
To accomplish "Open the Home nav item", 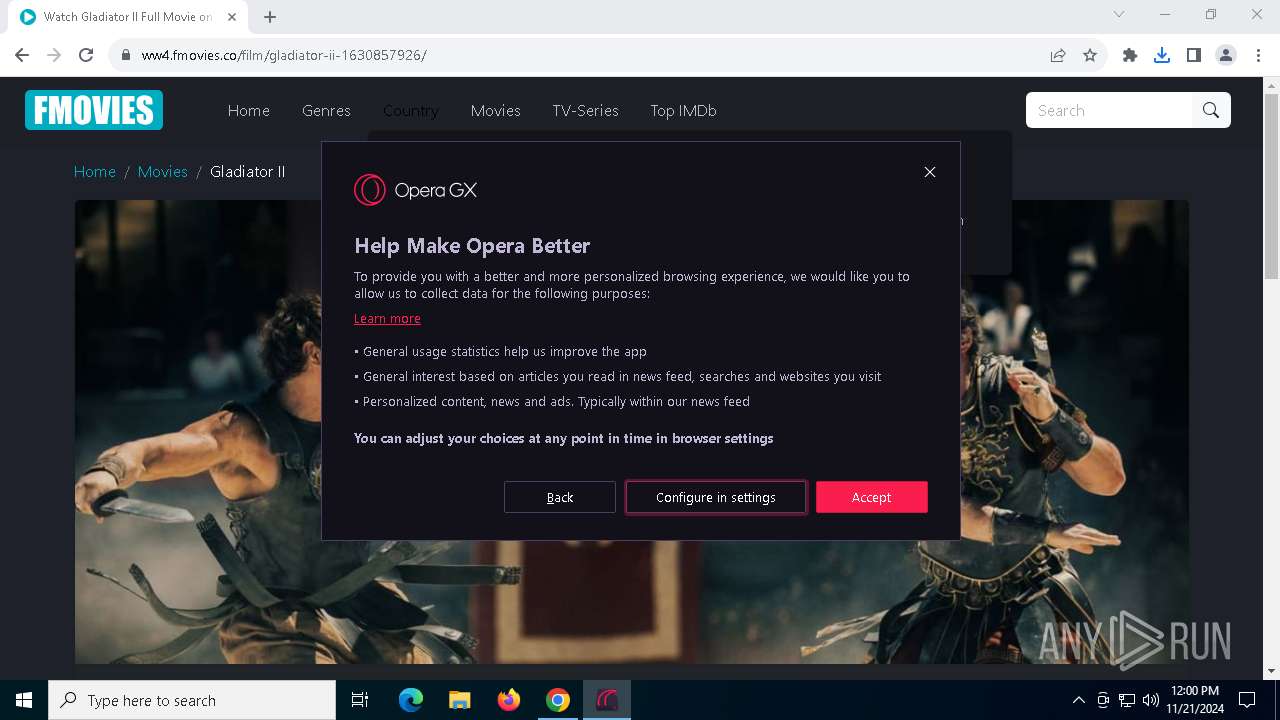I will (x=249, y=111).
